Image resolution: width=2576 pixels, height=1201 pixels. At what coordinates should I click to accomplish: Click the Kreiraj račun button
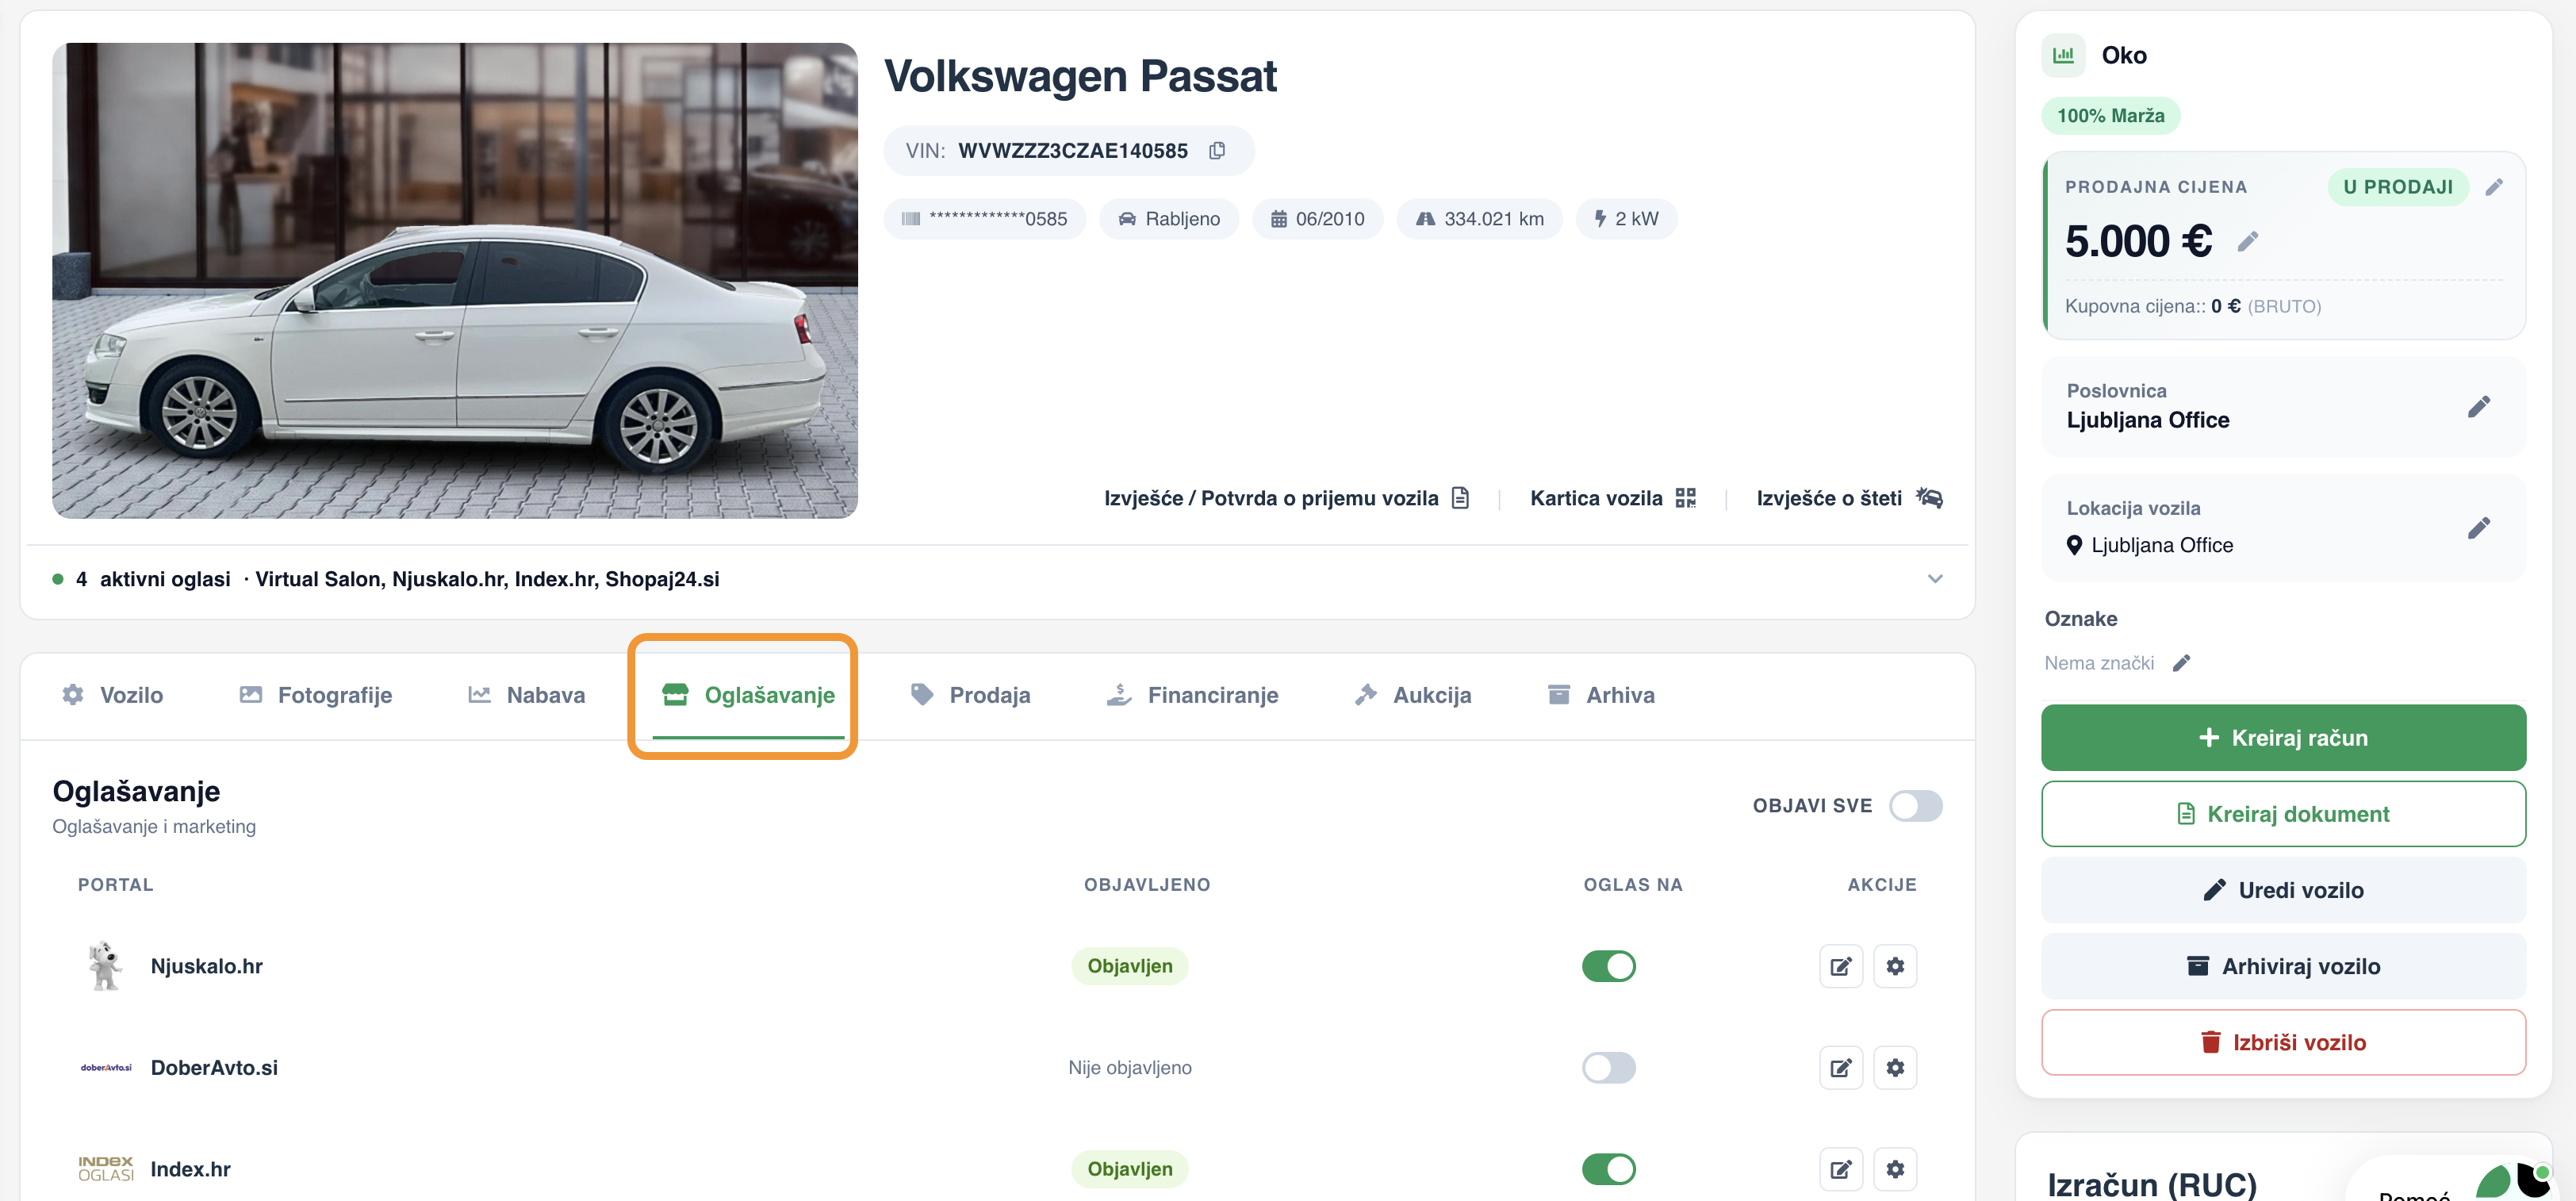2283,738
